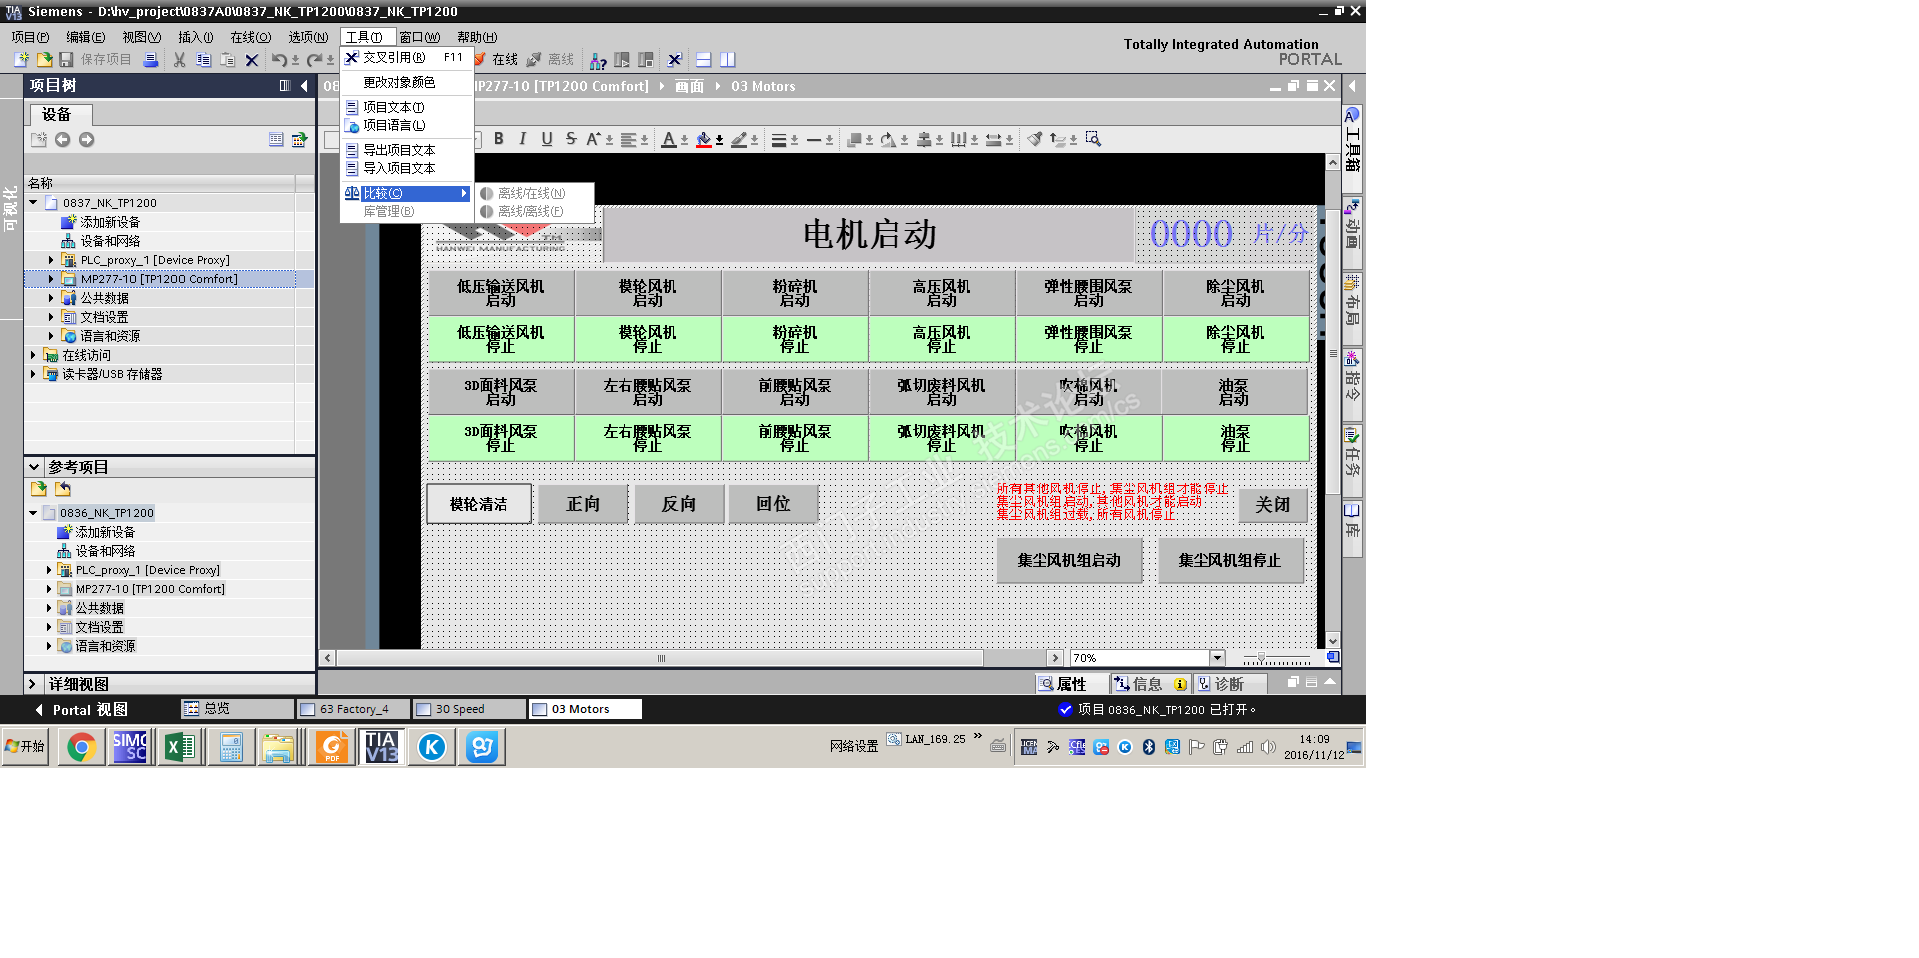Open the text alignment dropdown arrow
Image resolution: width=1919 pixels, height=958 pixels.
coord(644,140)
